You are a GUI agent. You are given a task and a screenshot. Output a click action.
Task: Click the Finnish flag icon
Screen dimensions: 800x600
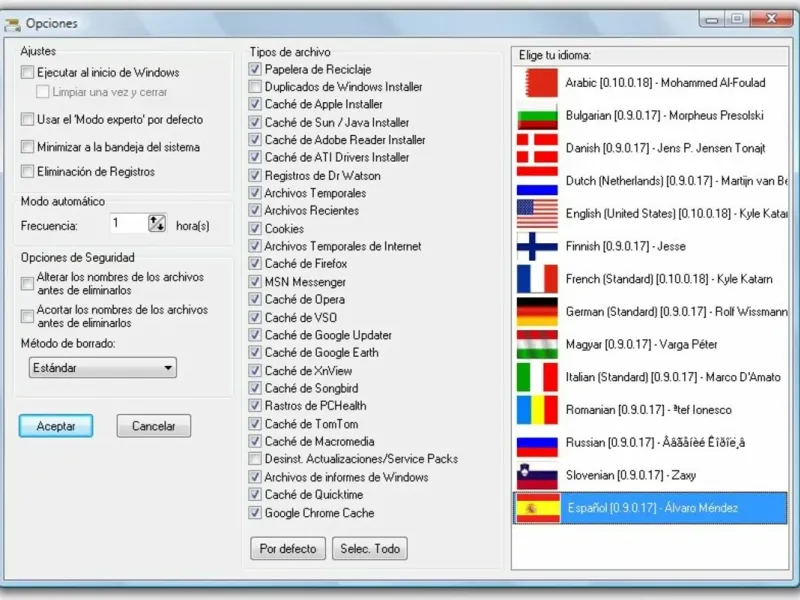pyautogui.click(x=537, y=246)
